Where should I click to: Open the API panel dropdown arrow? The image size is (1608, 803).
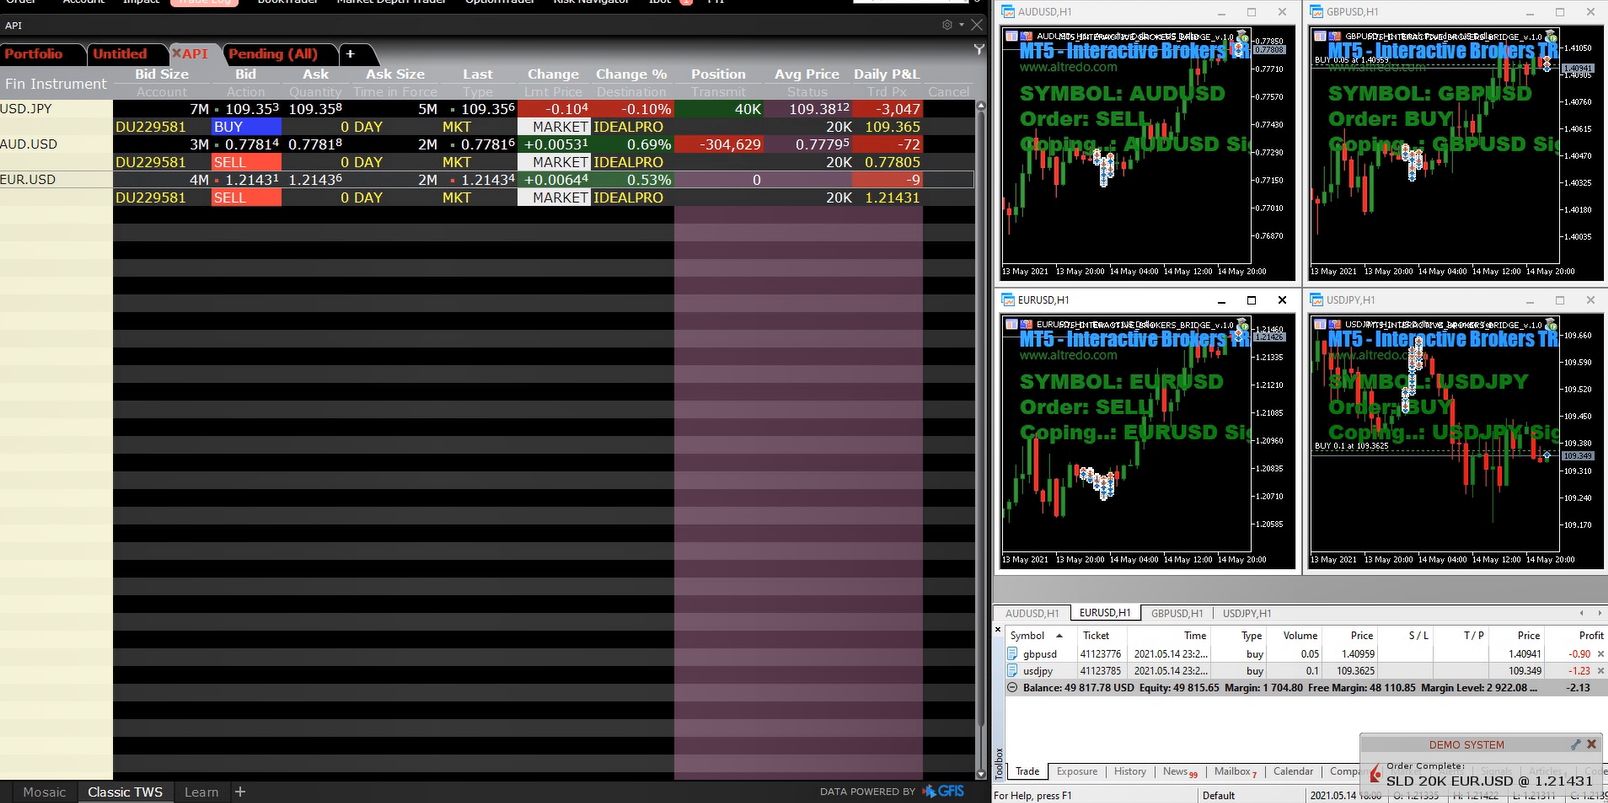962,25
